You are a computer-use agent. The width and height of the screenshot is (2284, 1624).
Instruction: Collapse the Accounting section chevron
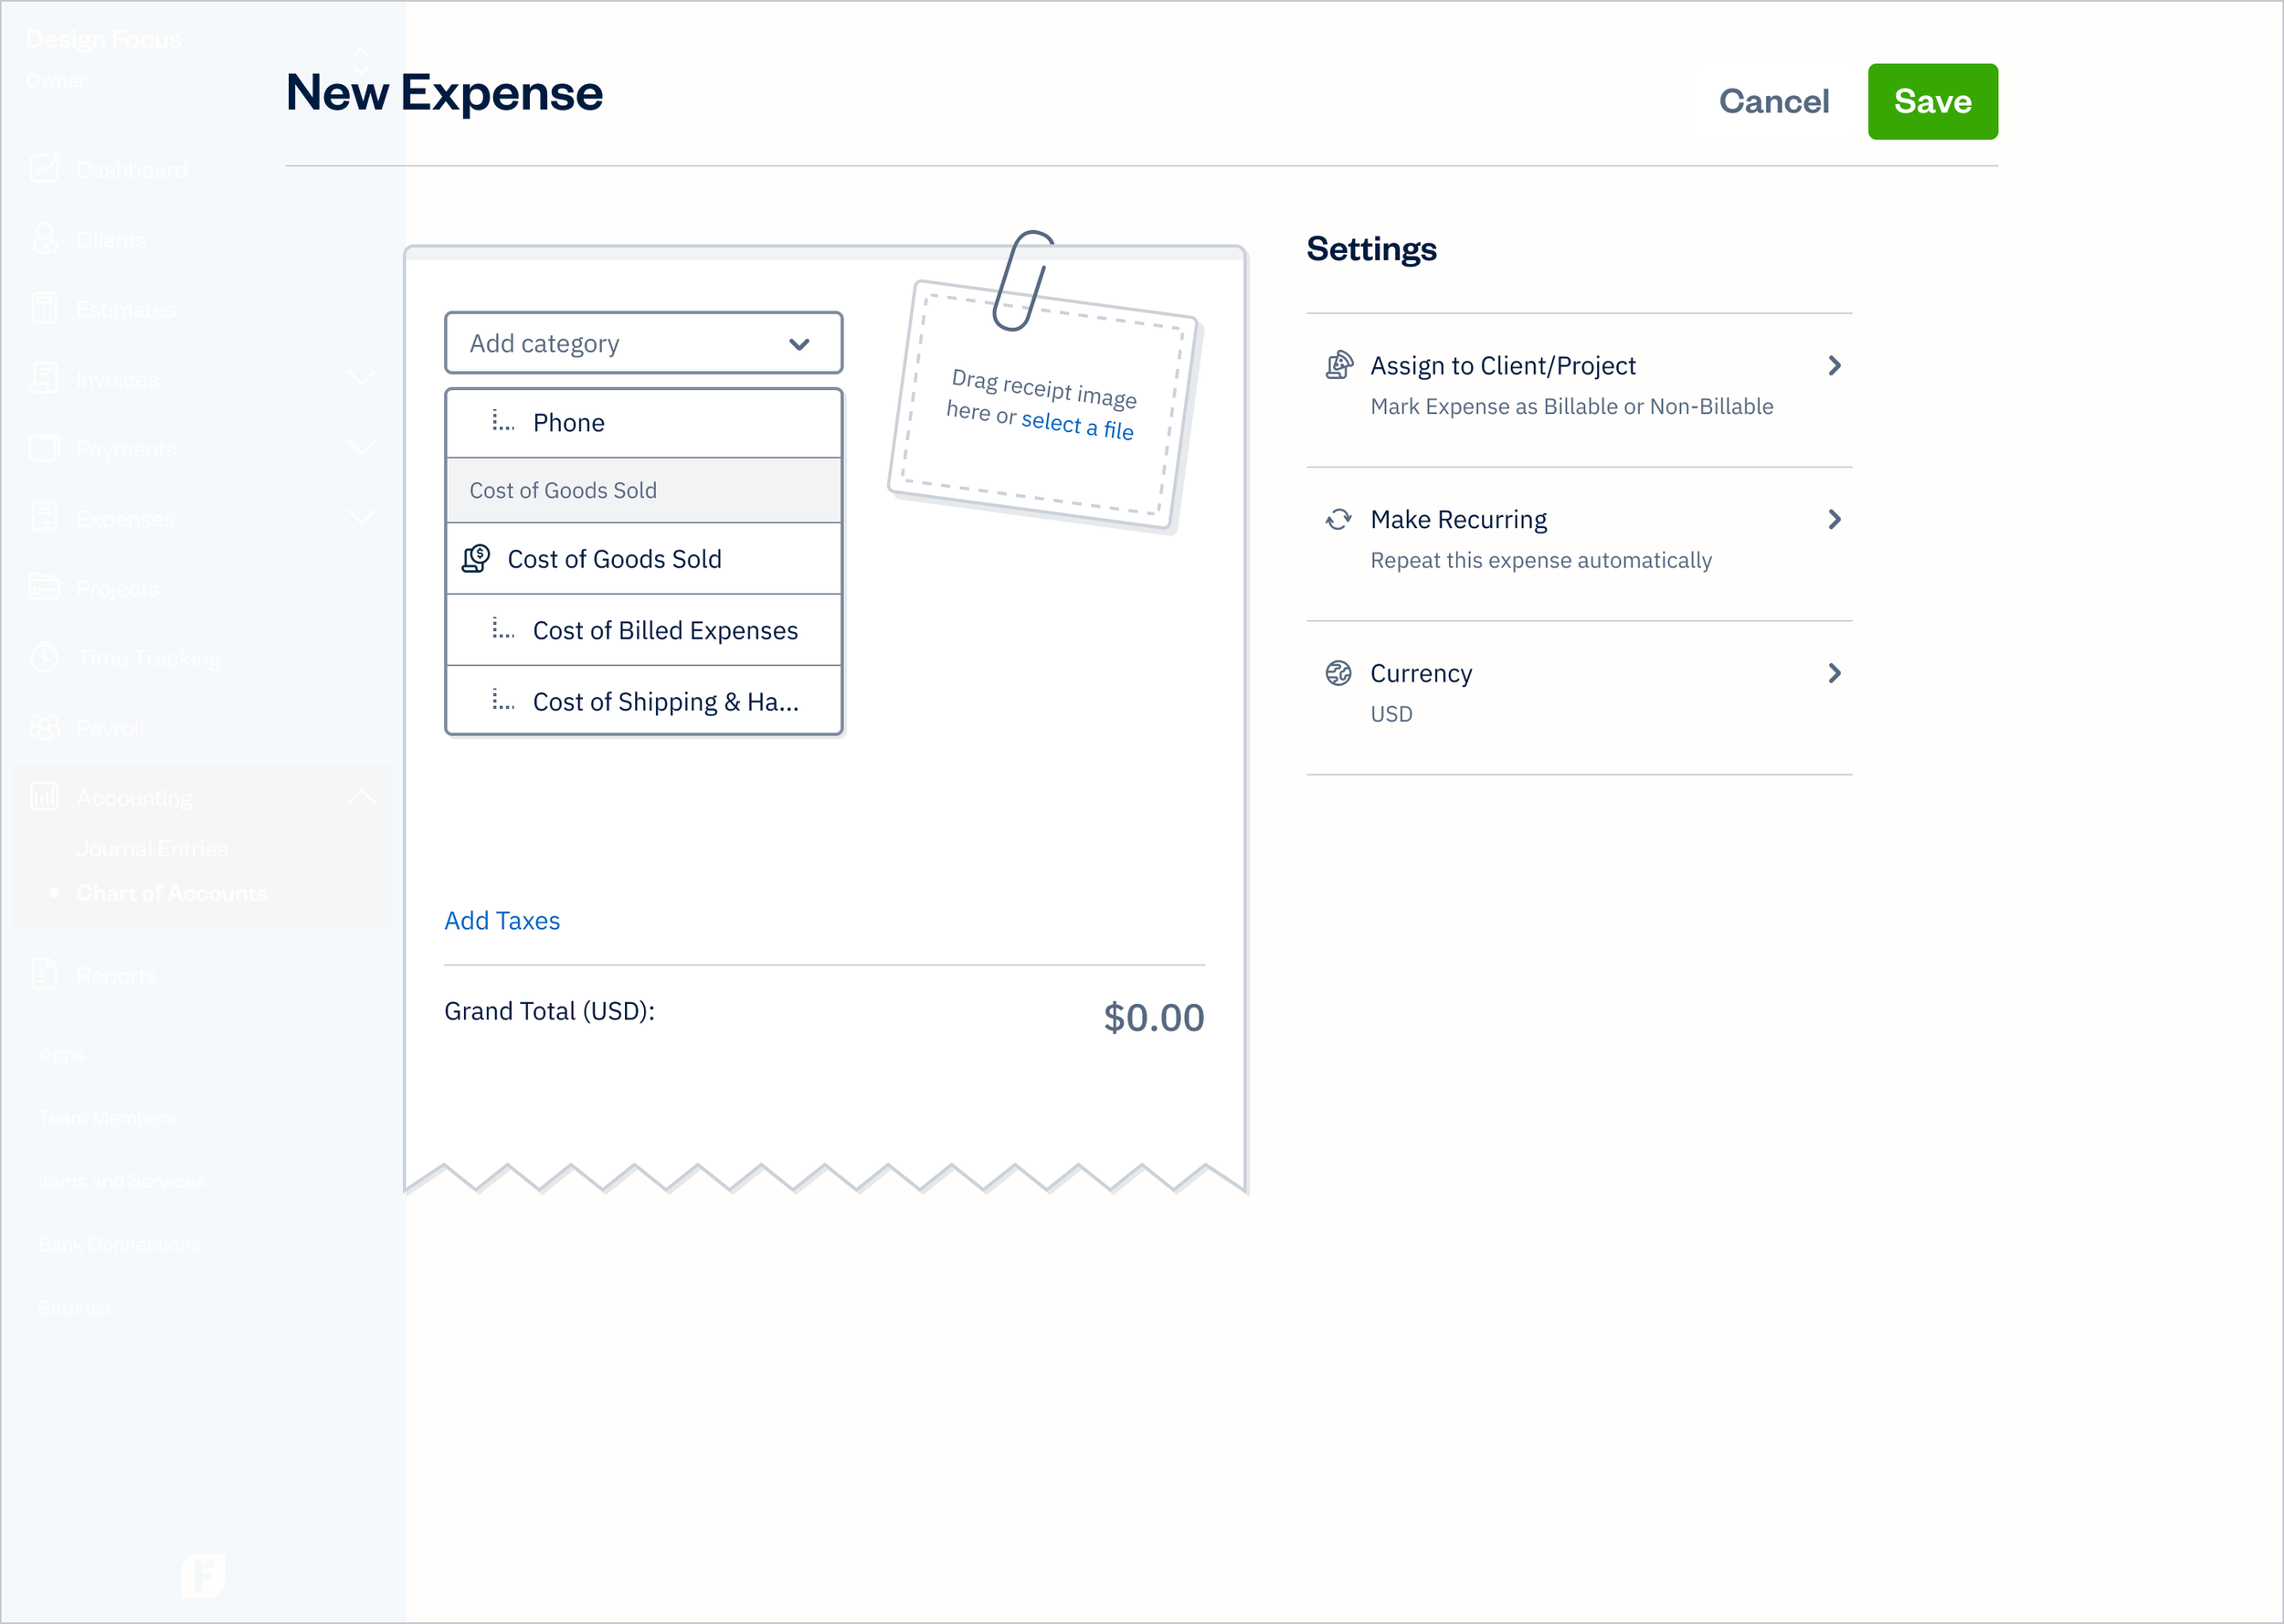pyautogui.click(x=362, y=796)
